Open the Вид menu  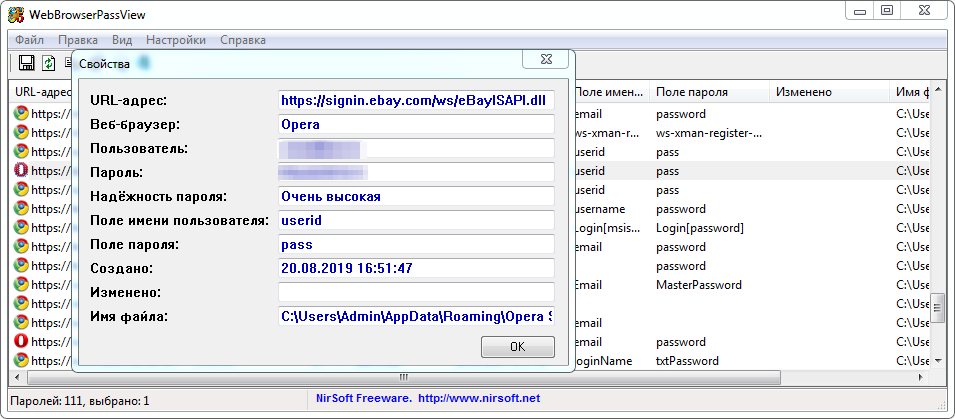coord(122,40)
